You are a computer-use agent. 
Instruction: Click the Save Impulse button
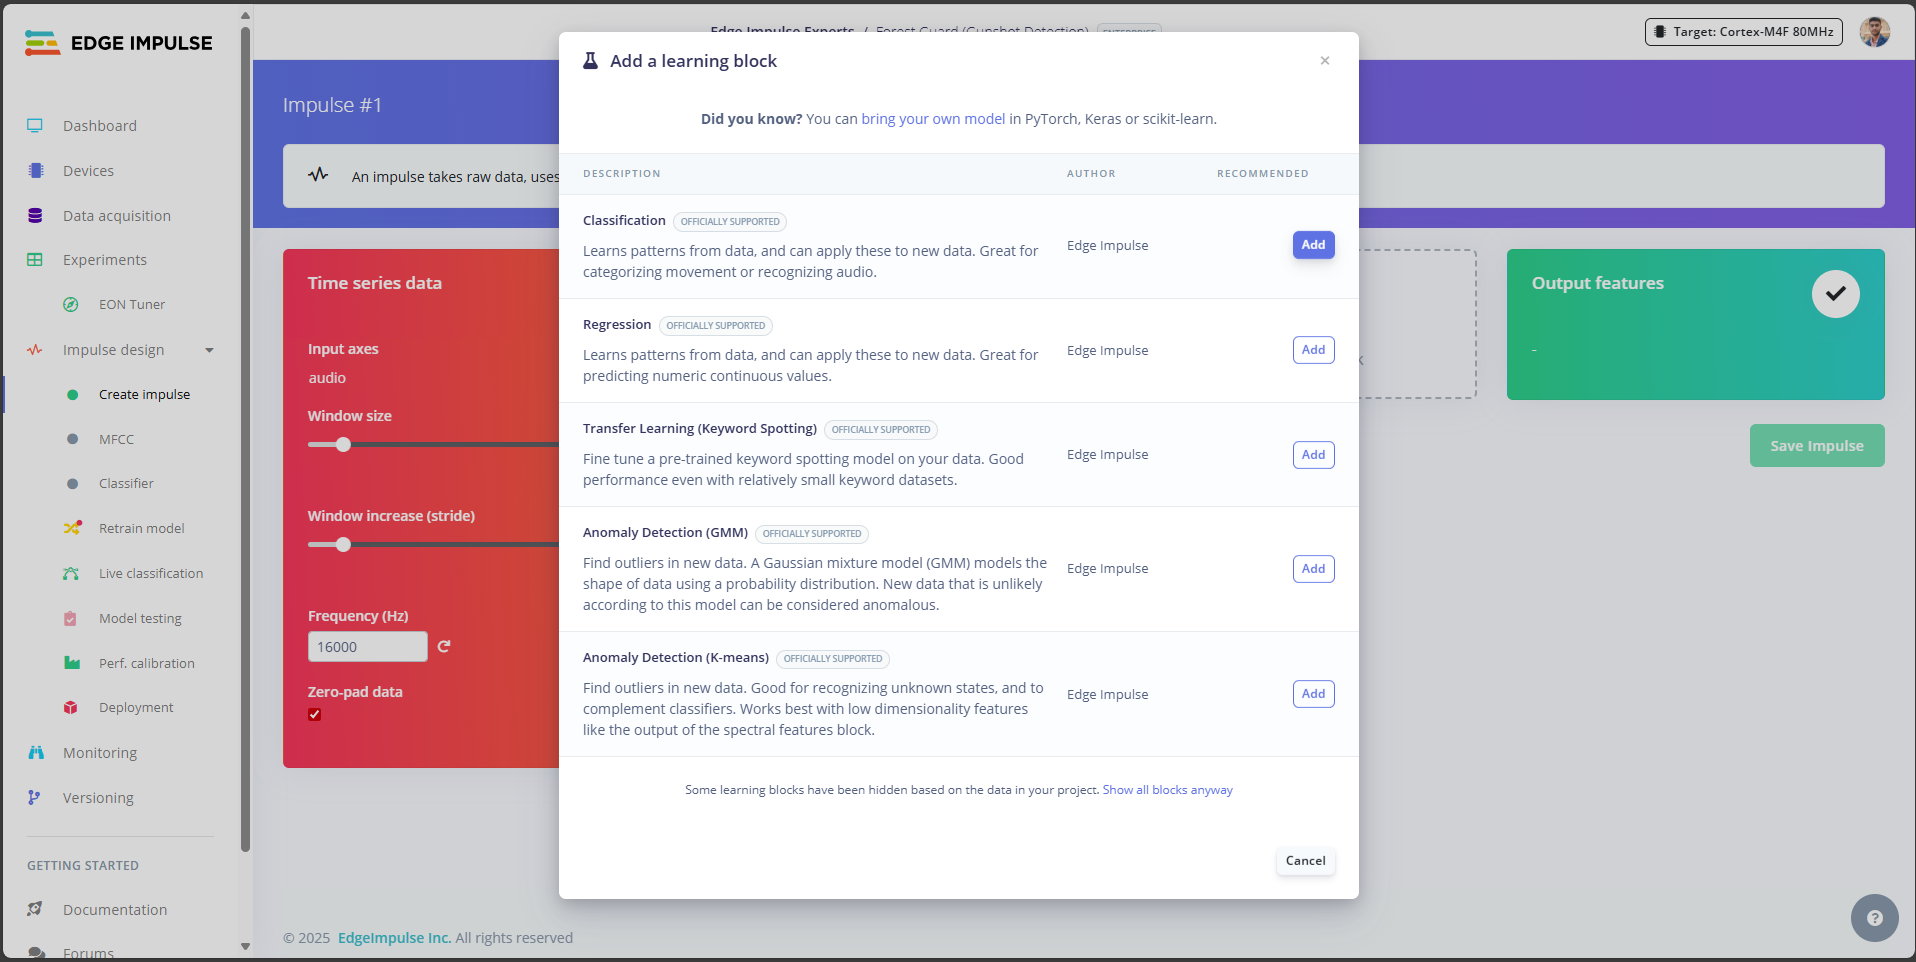tap(1817, 446)
